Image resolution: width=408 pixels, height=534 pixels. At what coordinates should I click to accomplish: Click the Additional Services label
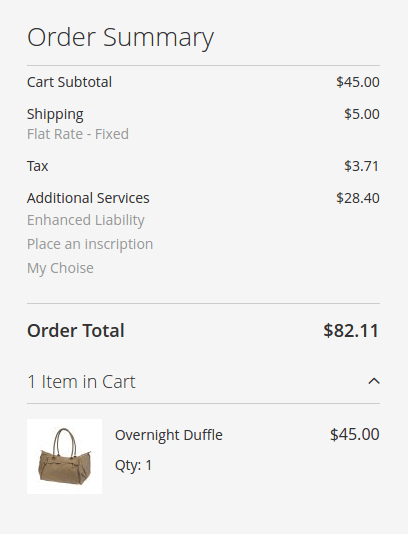point(88,198)
